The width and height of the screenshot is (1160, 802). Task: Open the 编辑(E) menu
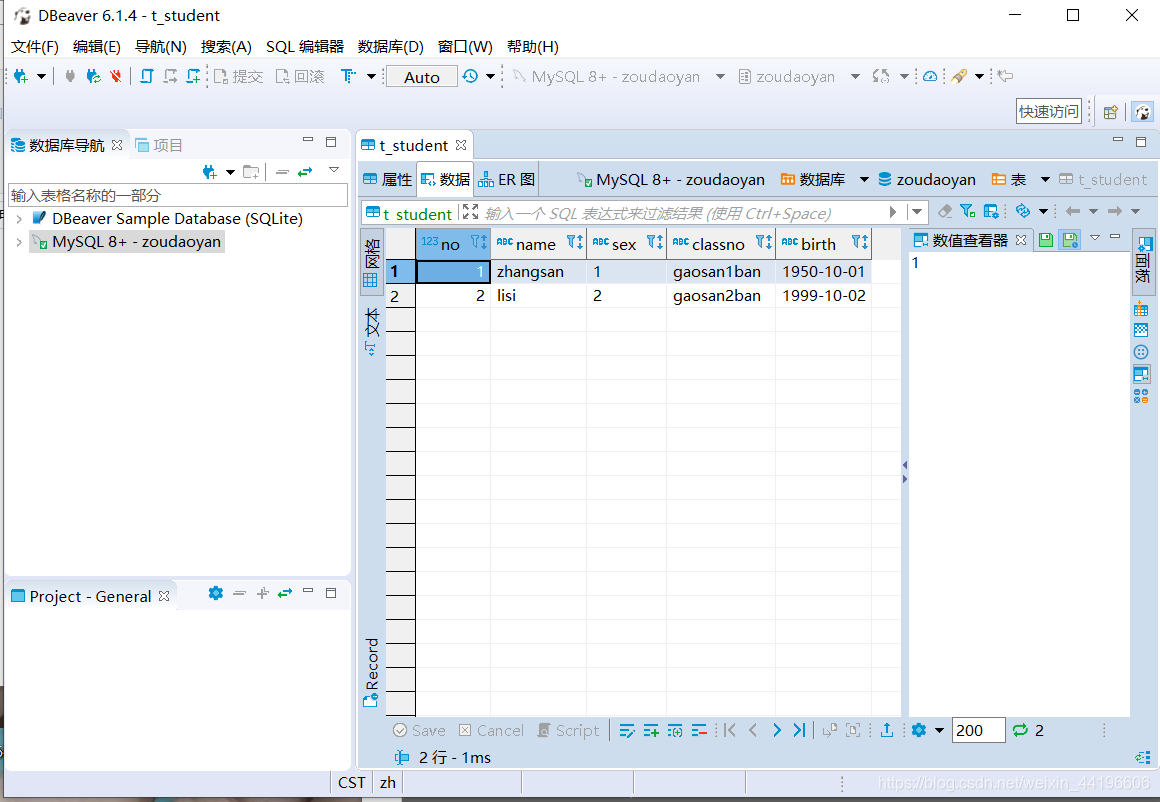[x=97, y=47]
